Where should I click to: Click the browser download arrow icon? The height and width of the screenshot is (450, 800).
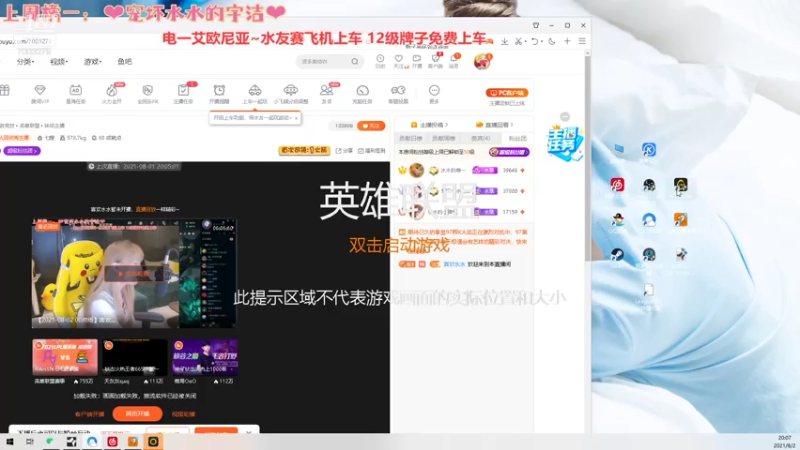[x=504, y=41]
